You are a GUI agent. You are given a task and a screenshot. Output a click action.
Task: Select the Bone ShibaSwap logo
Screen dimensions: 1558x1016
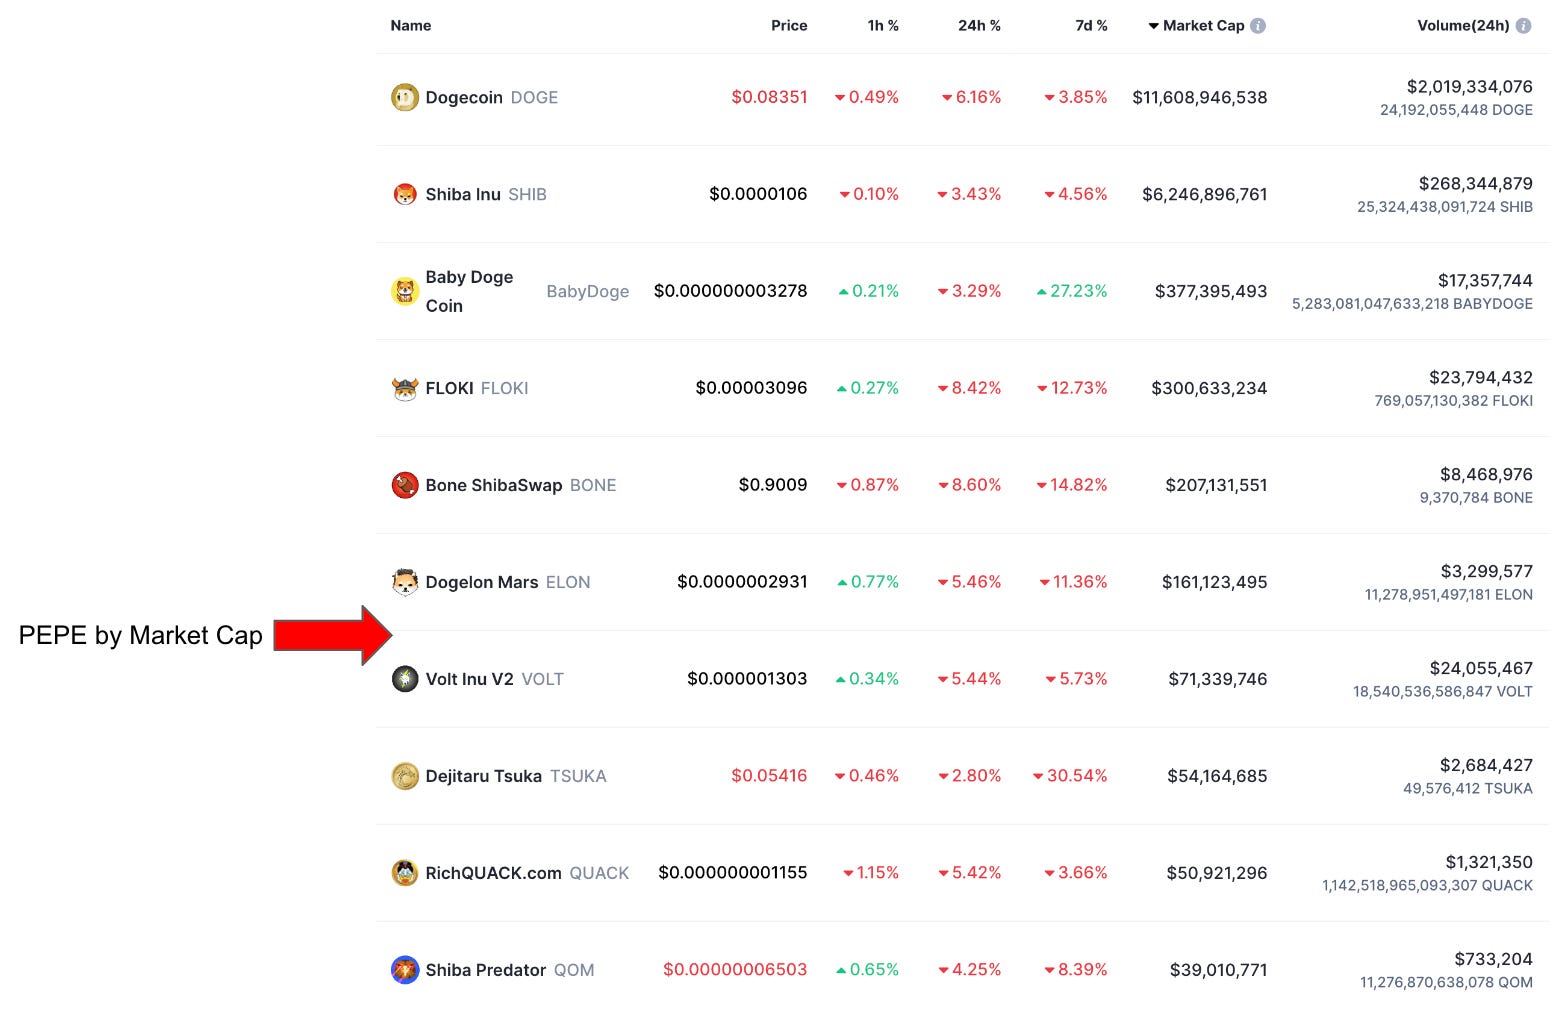point(404,485)
